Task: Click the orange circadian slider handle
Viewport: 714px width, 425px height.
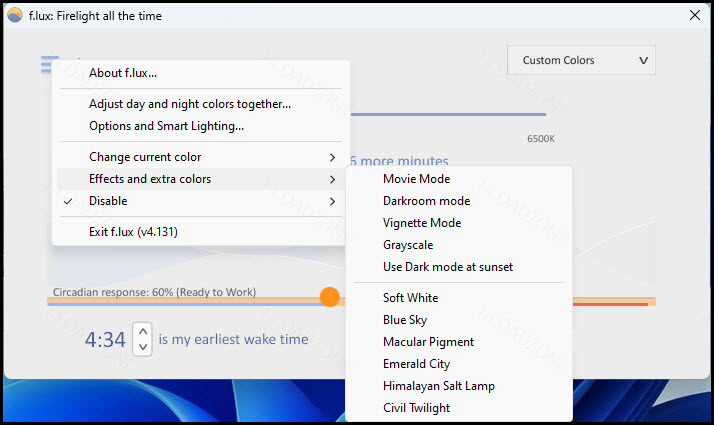Action: (x=330, y=297)
